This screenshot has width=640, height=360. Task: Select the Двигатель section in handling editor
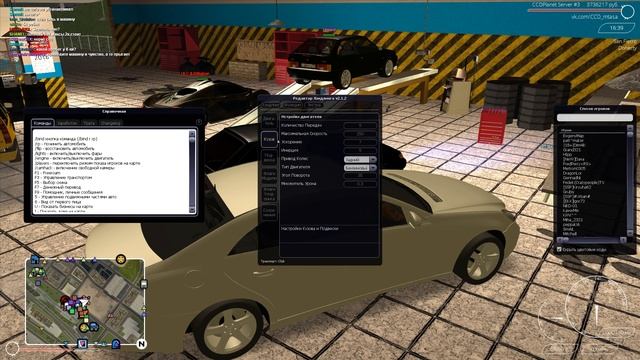[x=269, y=120]
